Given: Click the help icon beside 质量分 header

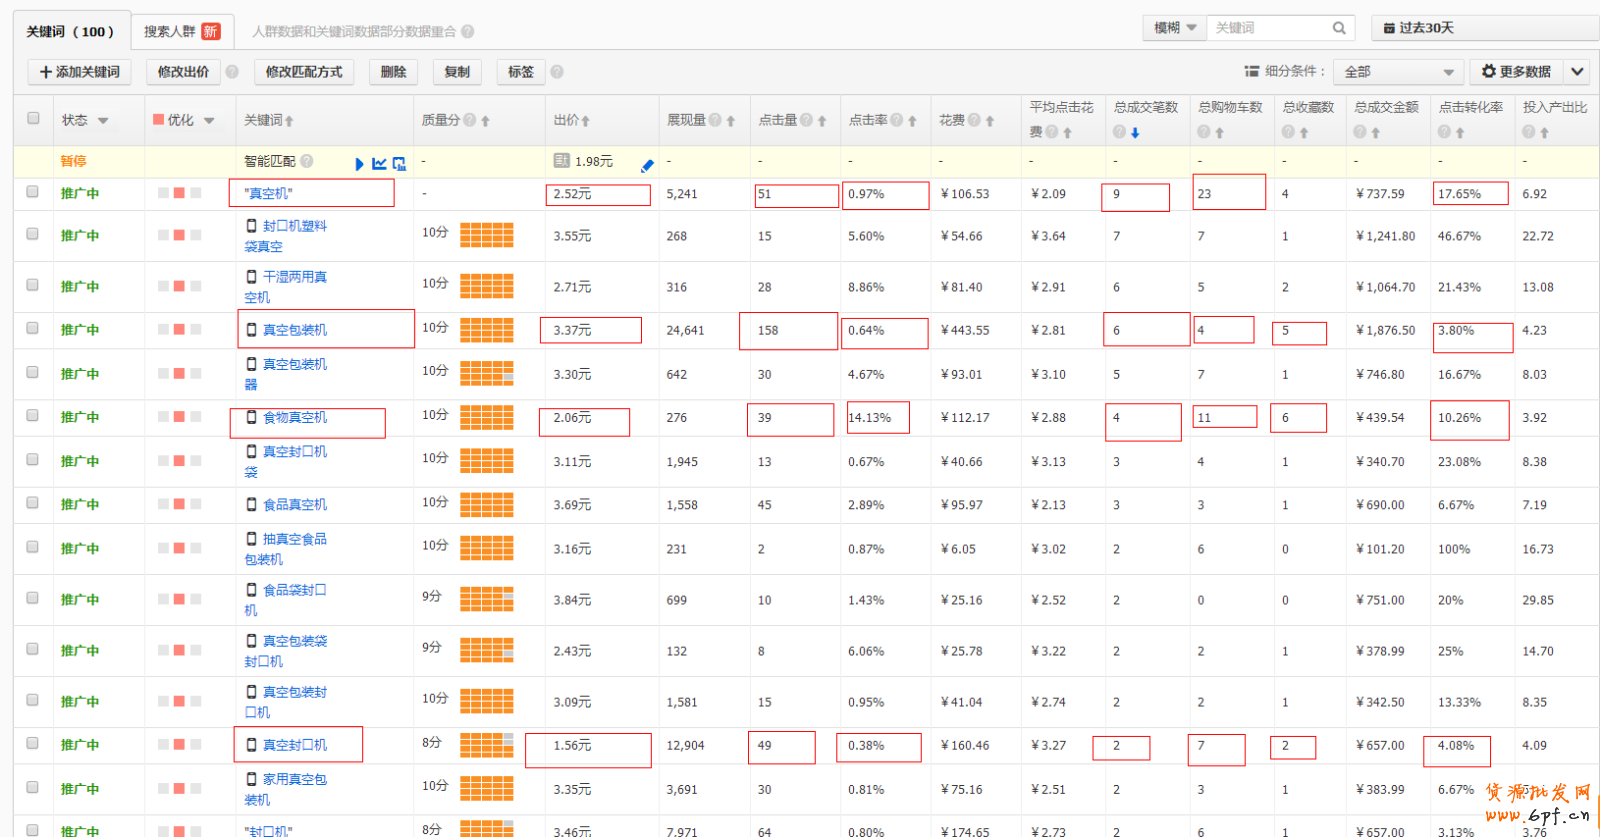Looking at the screenshot, I should point(469,120).
